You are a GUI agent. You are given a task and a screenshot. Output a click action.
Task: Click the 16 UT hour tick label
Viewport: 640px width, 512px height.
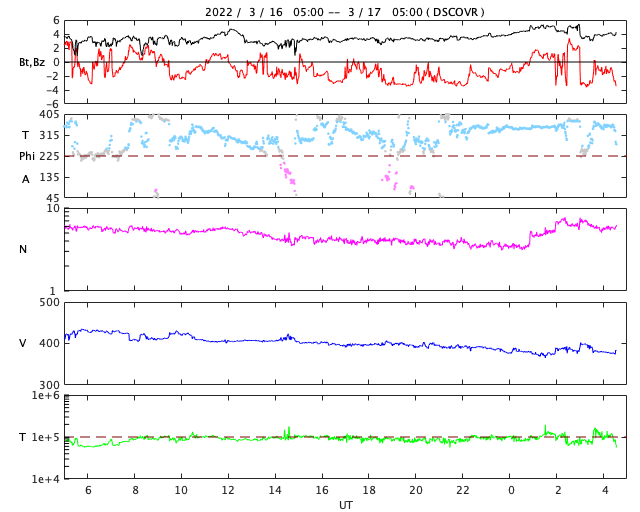pyautogui.click(x=322, y=490)
